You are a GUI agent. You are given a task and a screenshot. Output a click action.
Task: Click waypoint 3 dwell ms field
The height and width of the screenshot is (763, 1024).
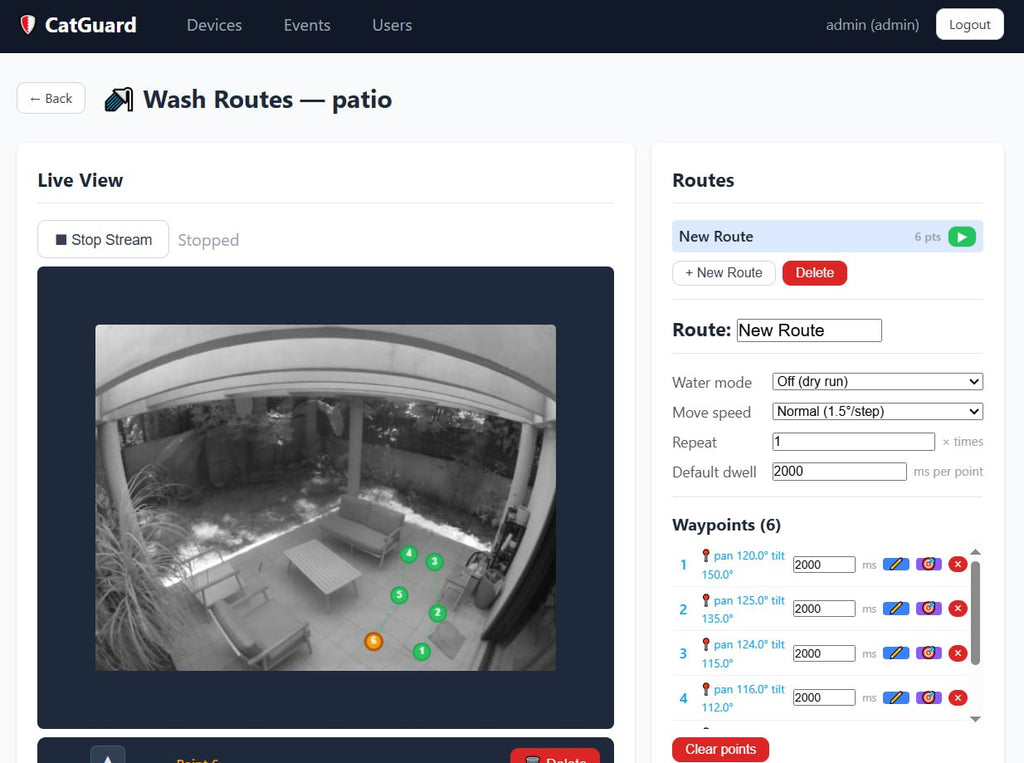(824, 653)
